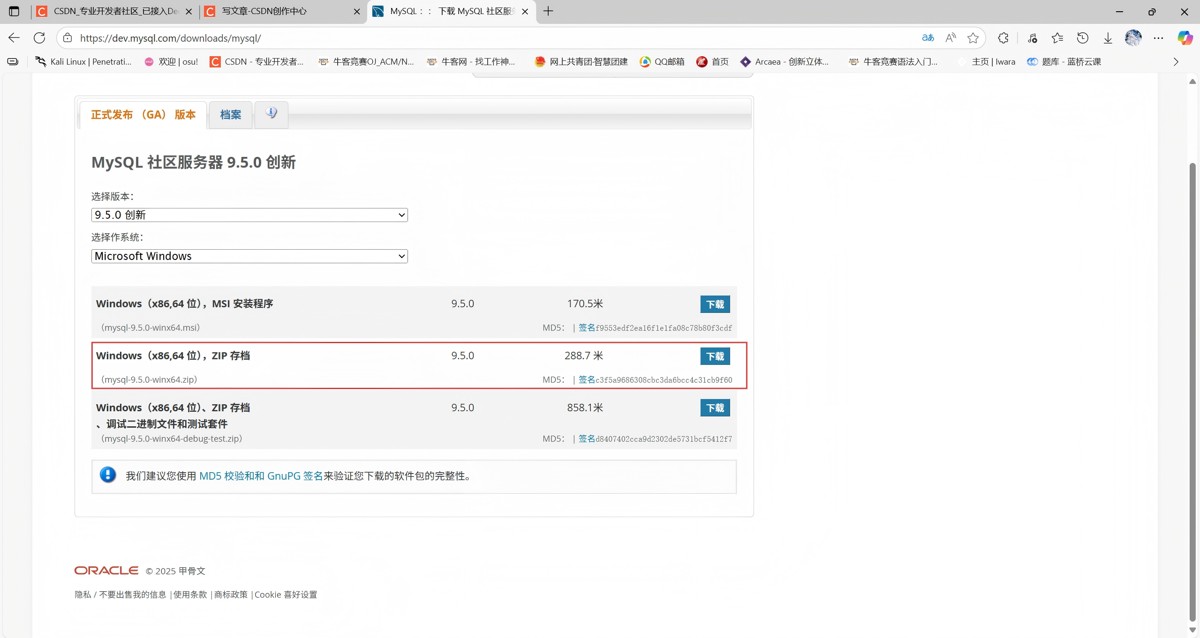This screenshot has width=1200, height=638.
Task: Open the Kali Linux bookmark
Action: (x=83, y=62)
